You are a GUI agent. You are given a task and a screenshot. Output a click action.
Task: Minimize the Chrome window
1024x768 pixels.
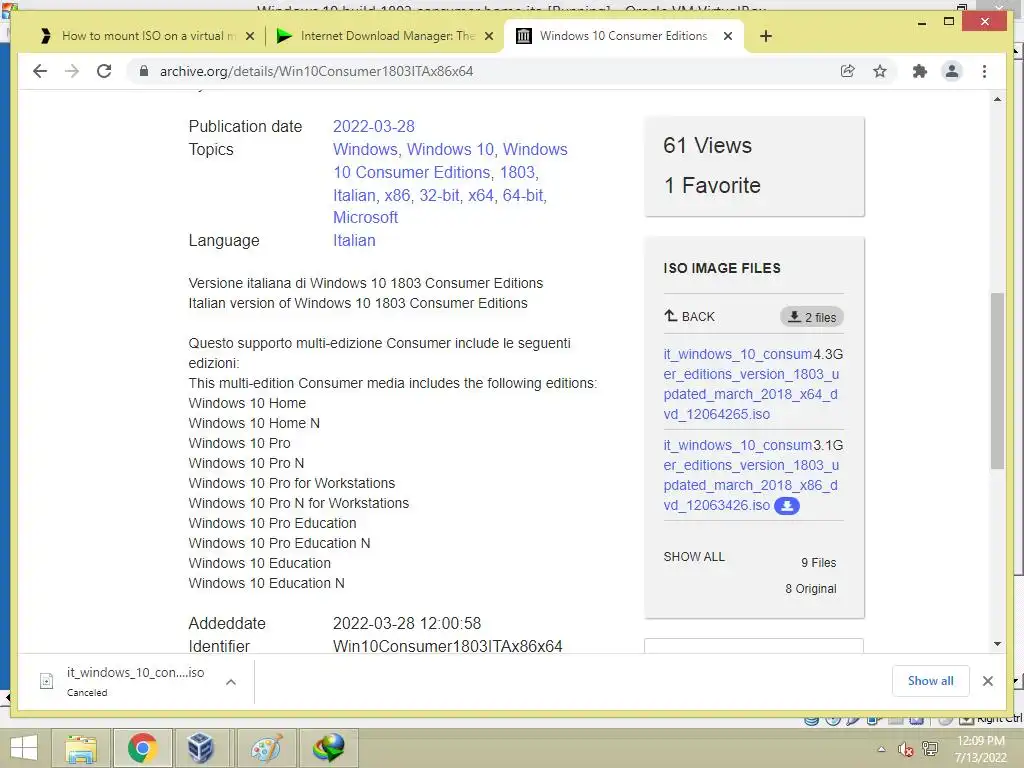click(921, 22)
